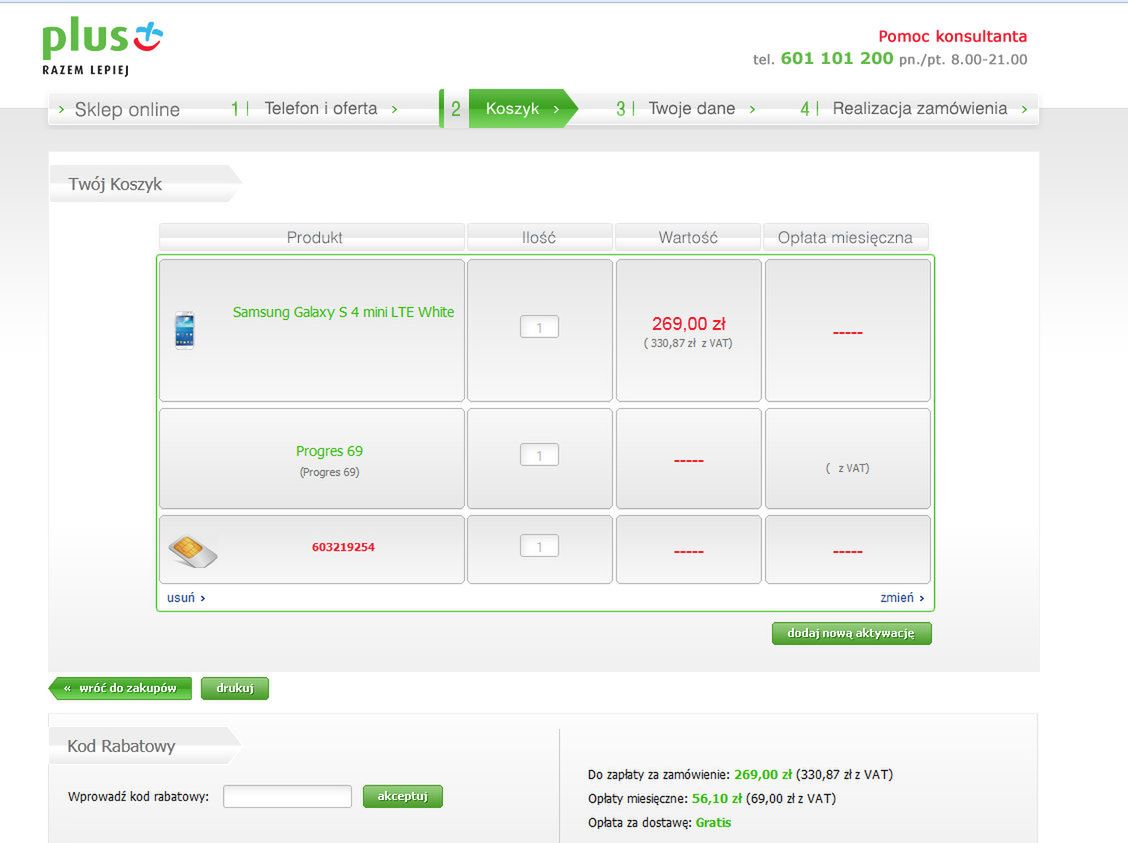This screenshot has height=843, width=1128.
Task: Click the dodaj nową aktywację button
Action: pyautogui.click(x=852, y=633)
